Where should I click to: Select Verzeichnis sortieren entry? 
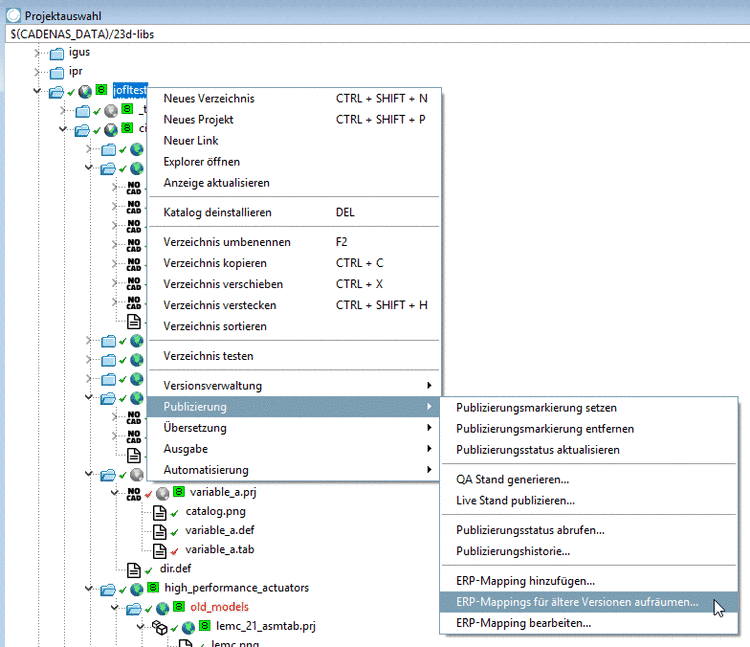[x=294, y=326]
